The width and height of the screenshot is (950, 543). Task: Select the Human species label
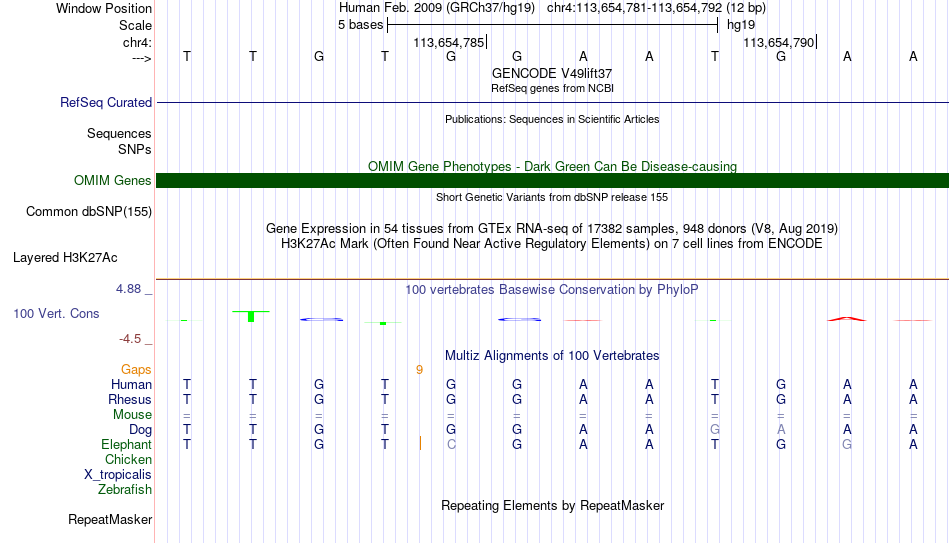pos(131,384)
